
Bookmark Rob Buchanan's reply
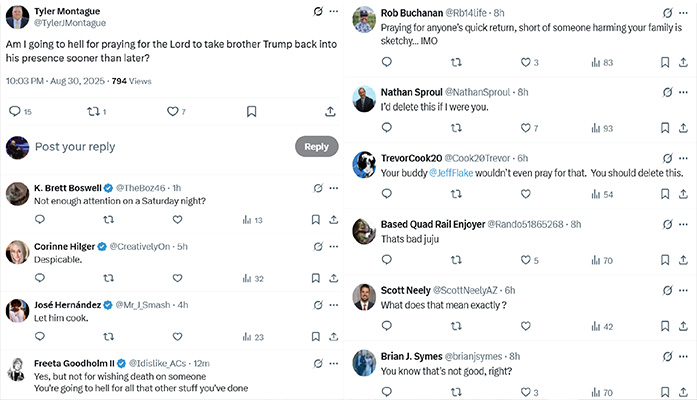pos(665,62)
